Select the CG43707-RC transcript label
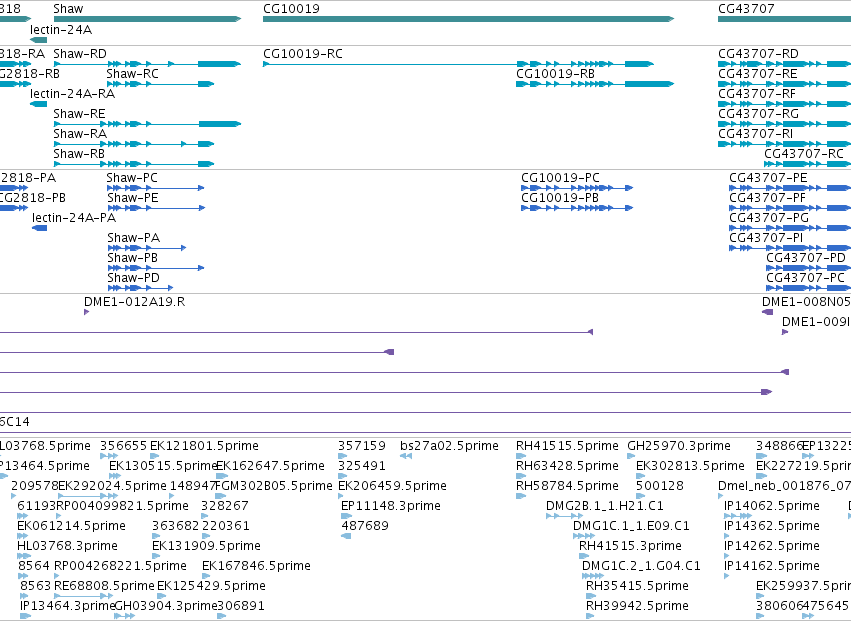This screenshot has height=621, width=851. [x=804, y=154]
